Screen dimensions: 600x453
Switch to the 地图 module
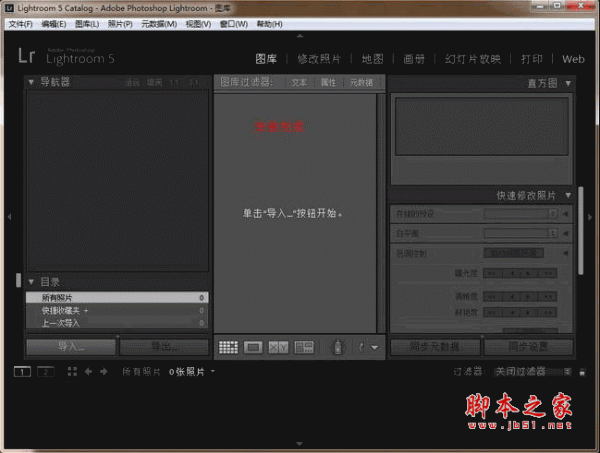[x=372, y=59]
